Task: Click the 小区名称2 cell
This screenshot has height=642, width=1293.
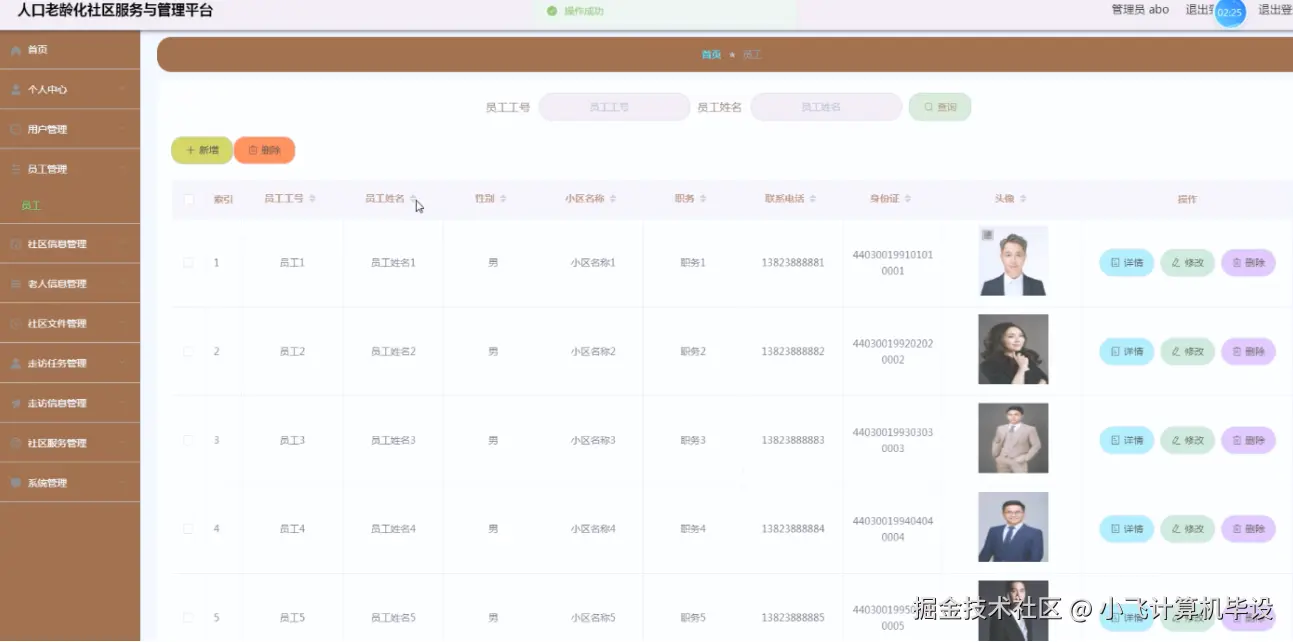Action: point(593,352)
